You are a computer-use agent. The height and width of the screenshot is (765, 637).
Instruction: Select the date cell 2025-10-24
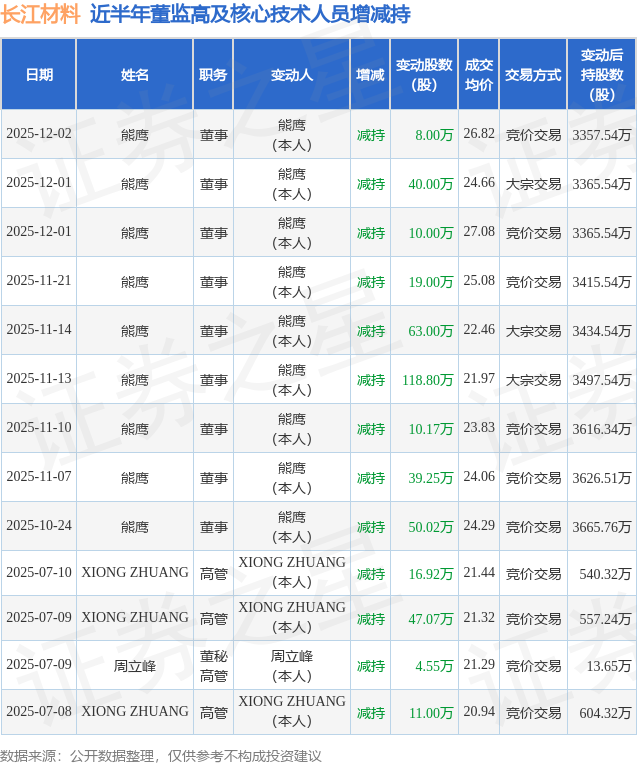point(39,526)
